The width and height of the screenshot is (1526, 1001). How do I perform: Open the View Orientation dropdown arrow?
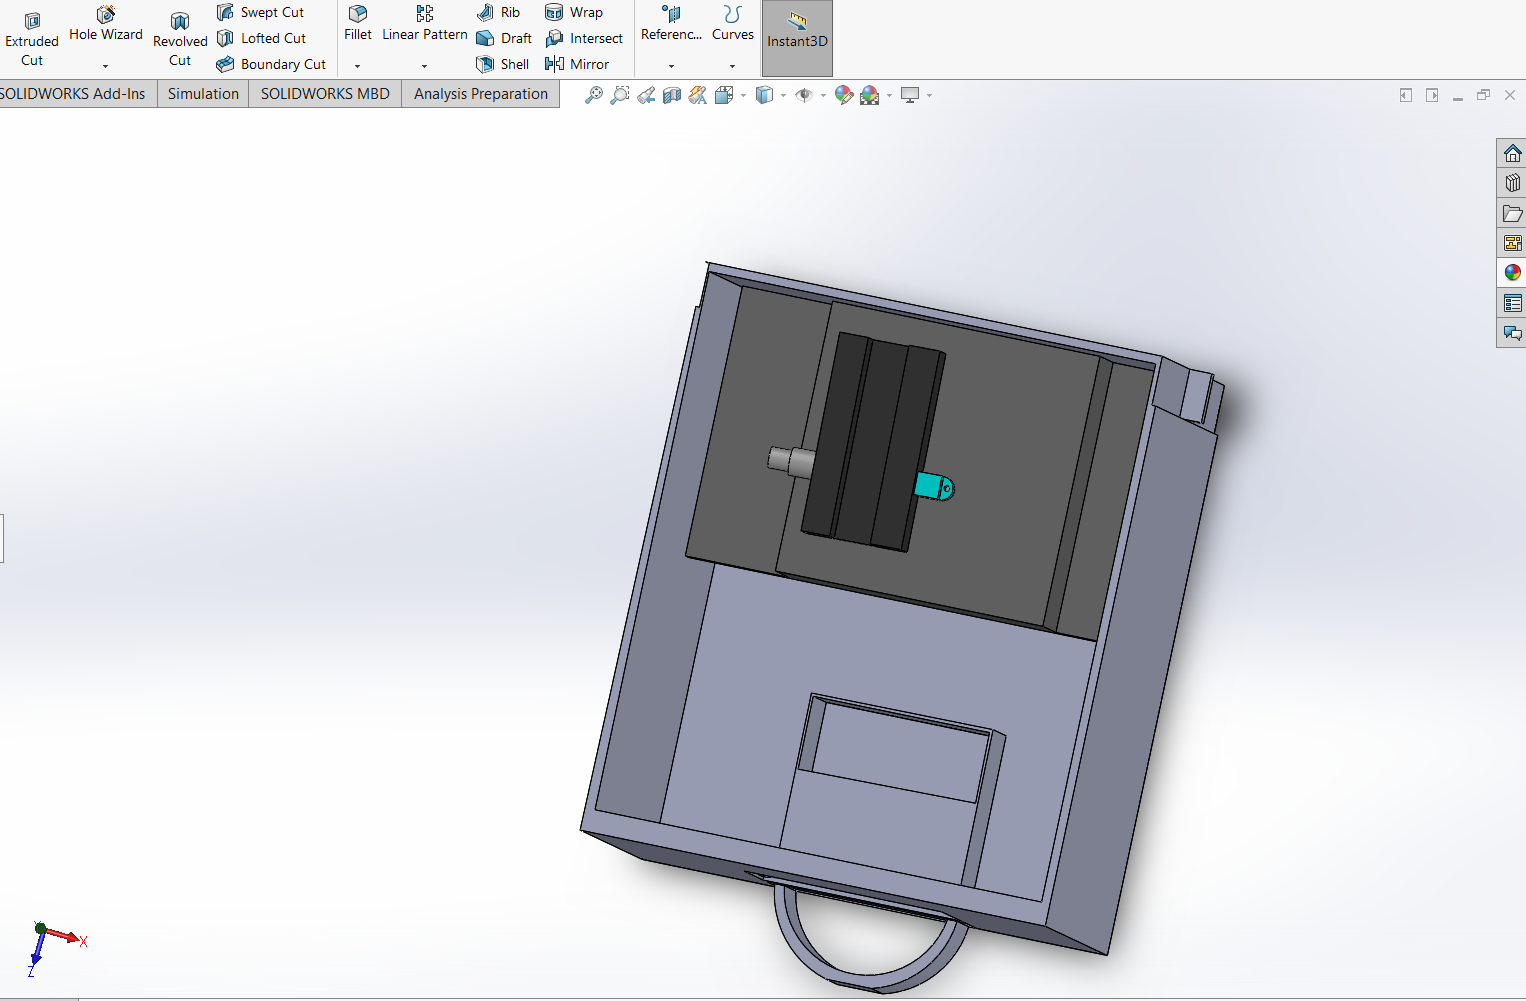[x=743, y=96]
